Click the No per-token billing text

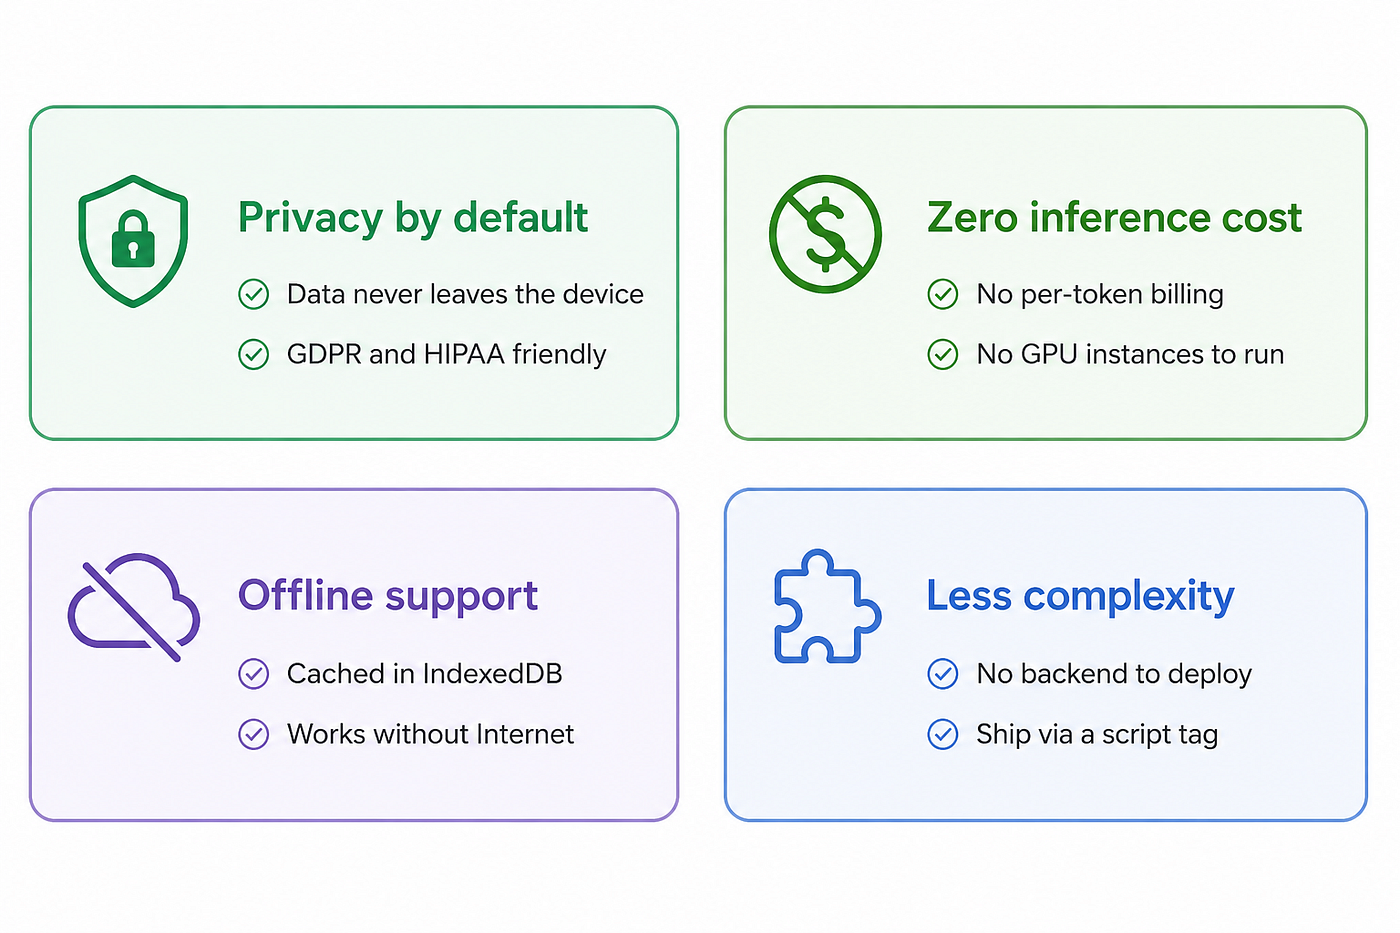click(1100, 295)
